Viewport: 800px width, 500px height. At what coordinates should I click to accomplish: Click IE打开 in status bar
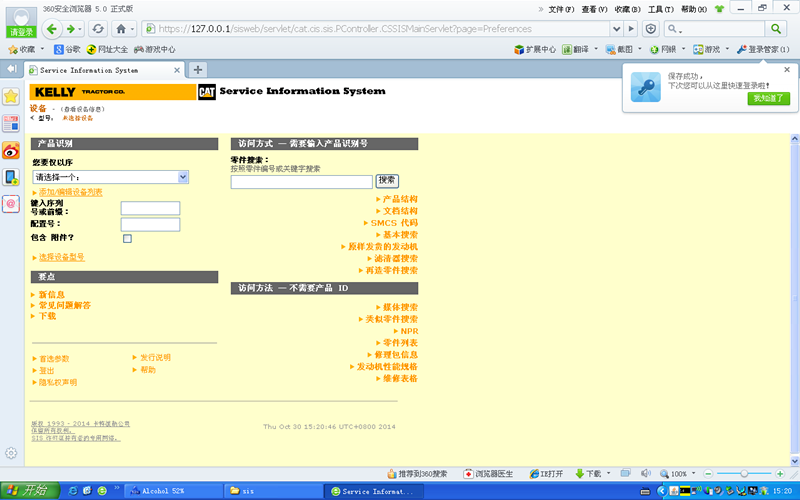(546, 474)
